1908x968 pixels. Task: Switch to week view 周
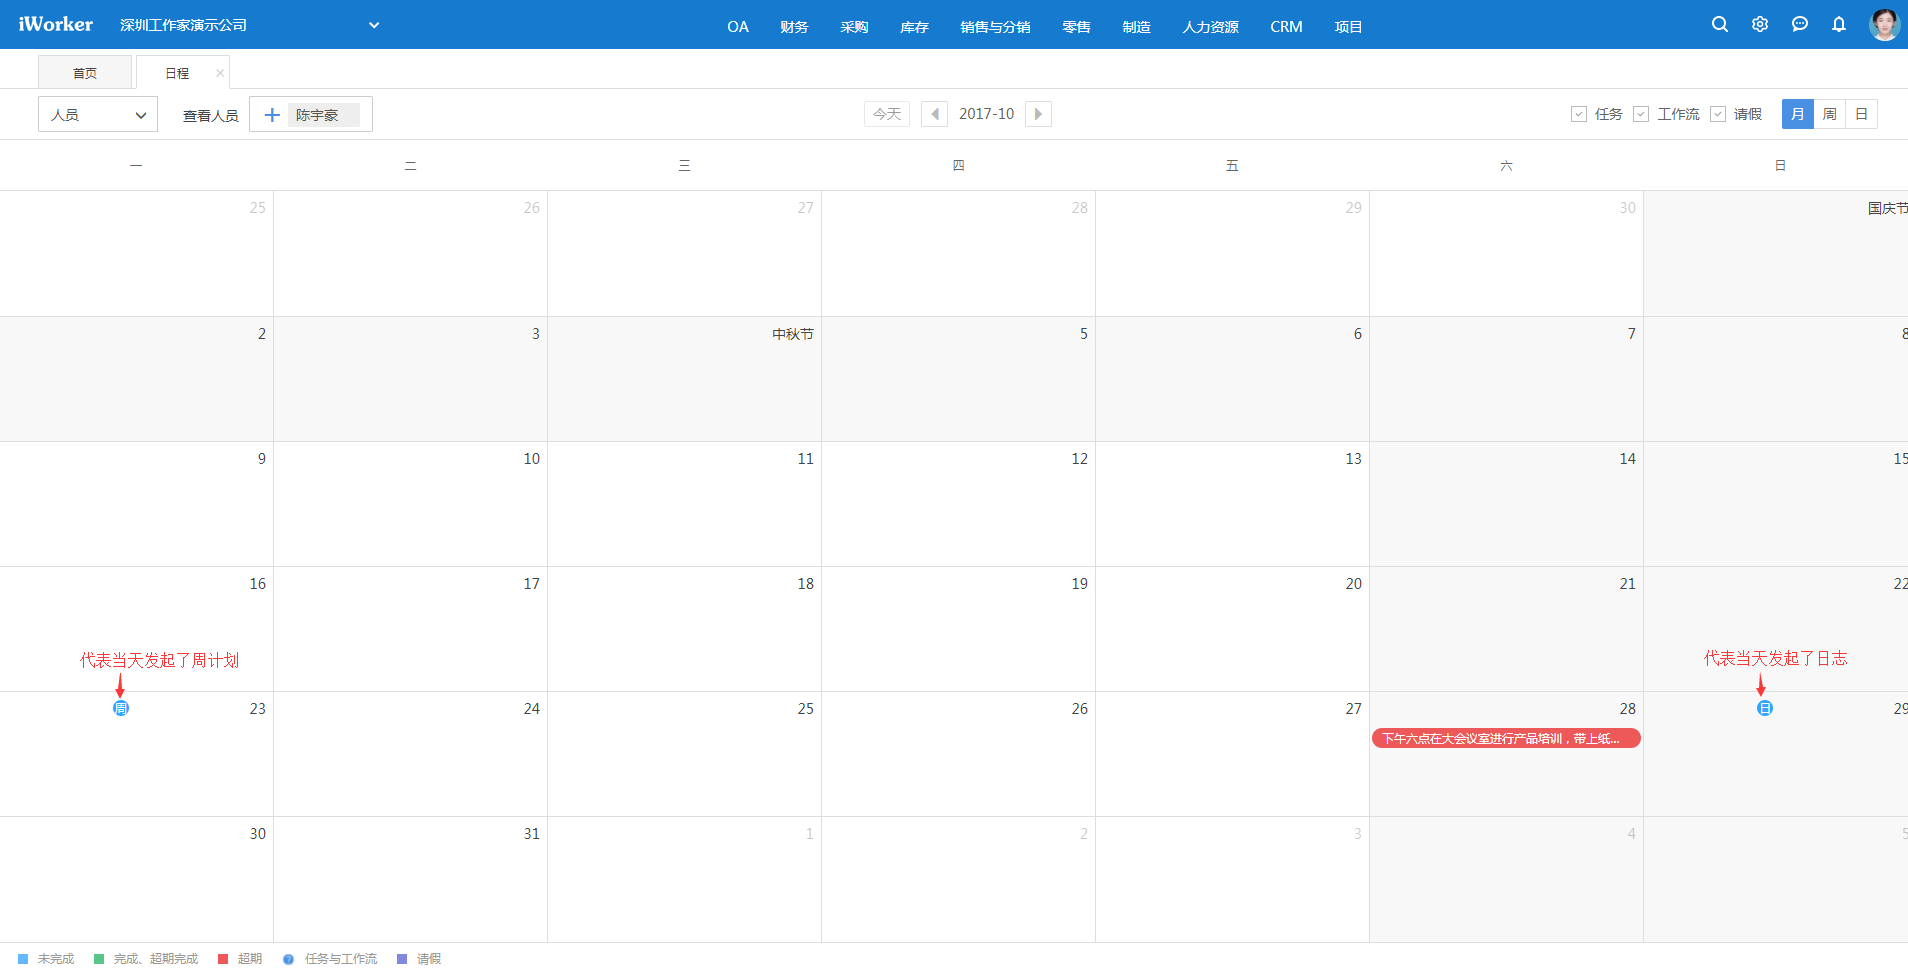click(x=1830, y=114)
